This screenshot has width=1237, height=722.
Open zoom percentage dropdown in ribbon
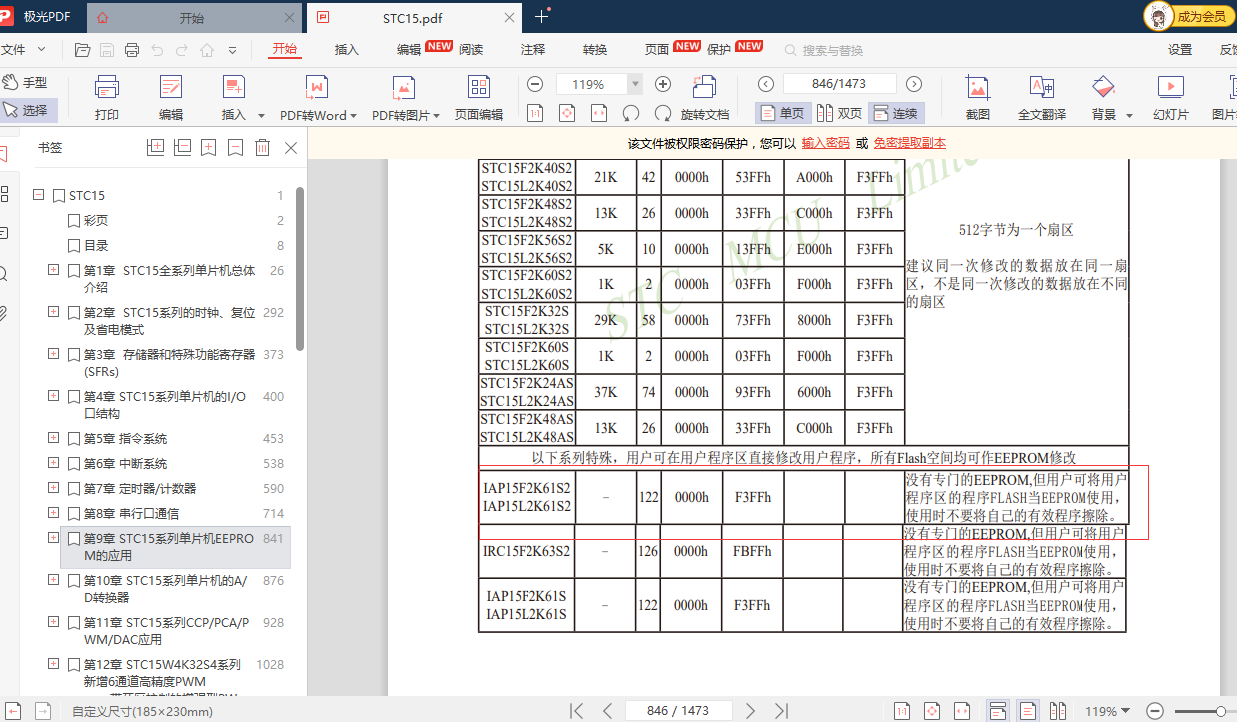coord(634,84)
